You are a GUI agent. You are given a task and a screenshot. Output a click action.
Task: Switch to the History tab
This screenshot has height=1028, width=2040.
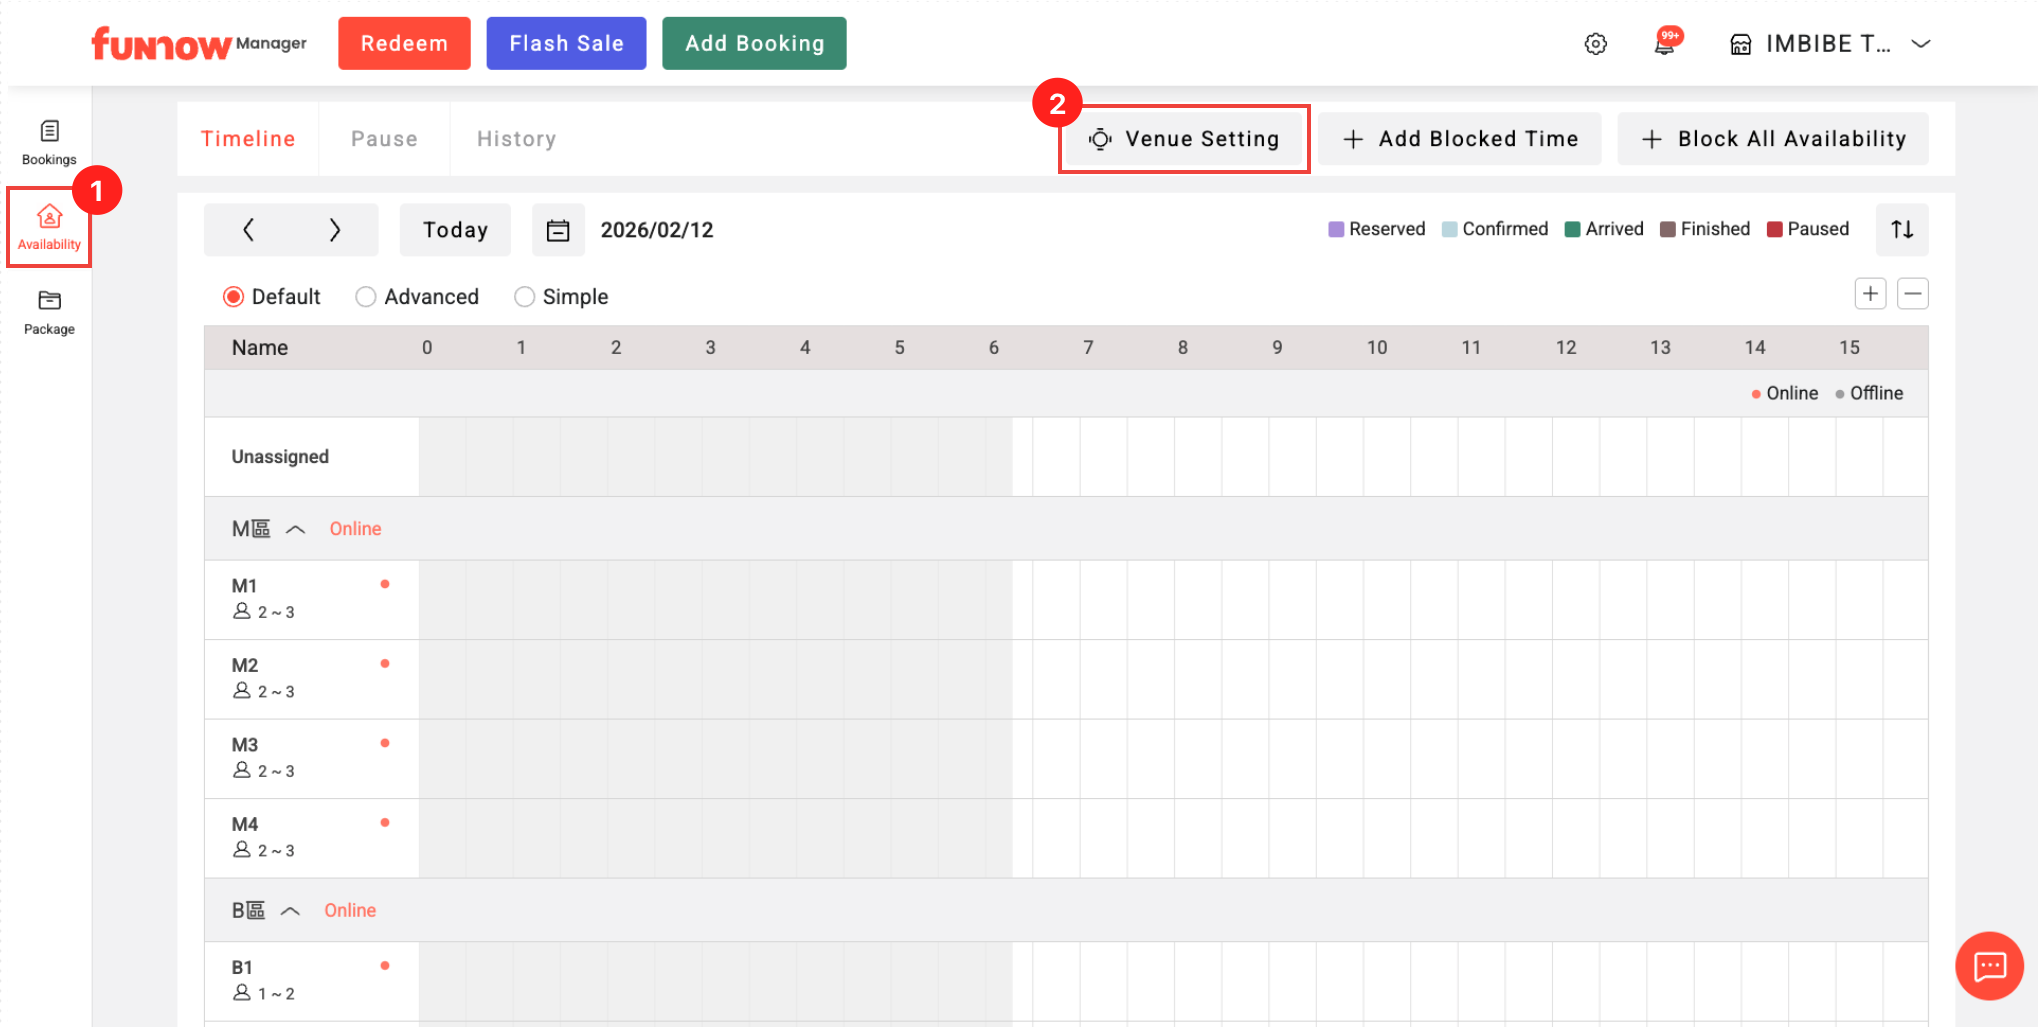point(516,139)
